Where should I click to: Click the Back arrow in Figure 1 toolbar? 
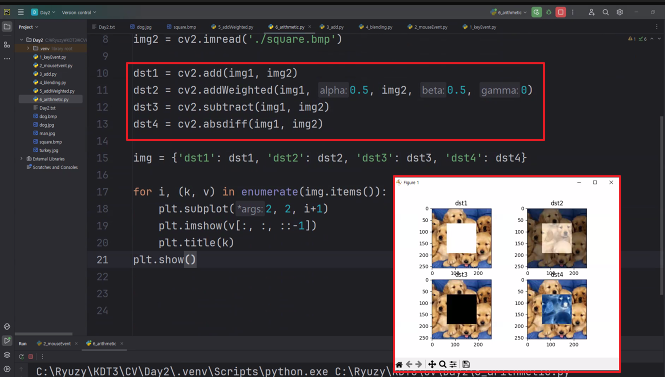coord(409,364)
